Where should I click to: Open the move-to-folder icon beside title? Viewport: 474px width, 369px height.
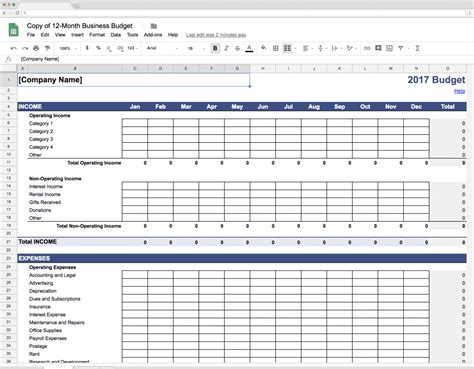pos(154,26)
